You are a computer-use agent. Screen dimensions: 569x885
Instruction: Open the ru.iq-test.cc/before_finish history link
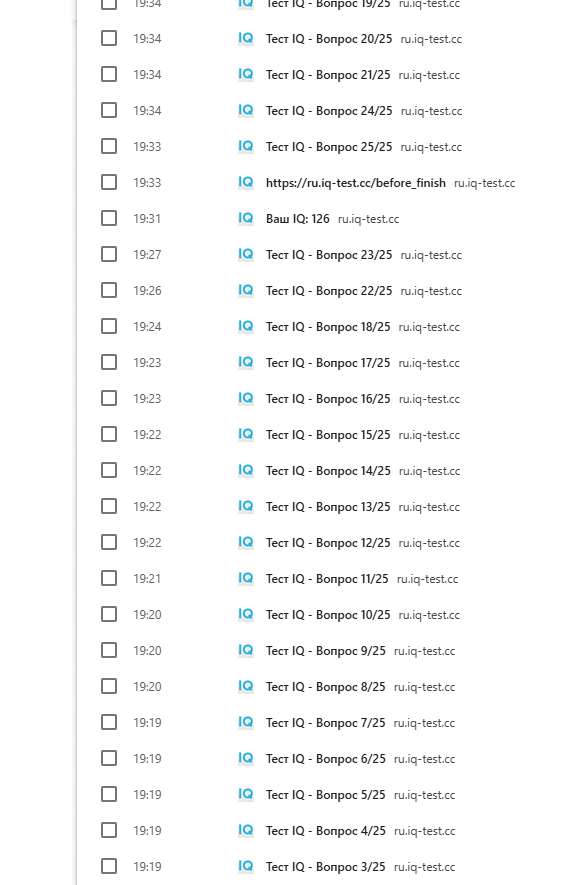(x=356, y=183)
